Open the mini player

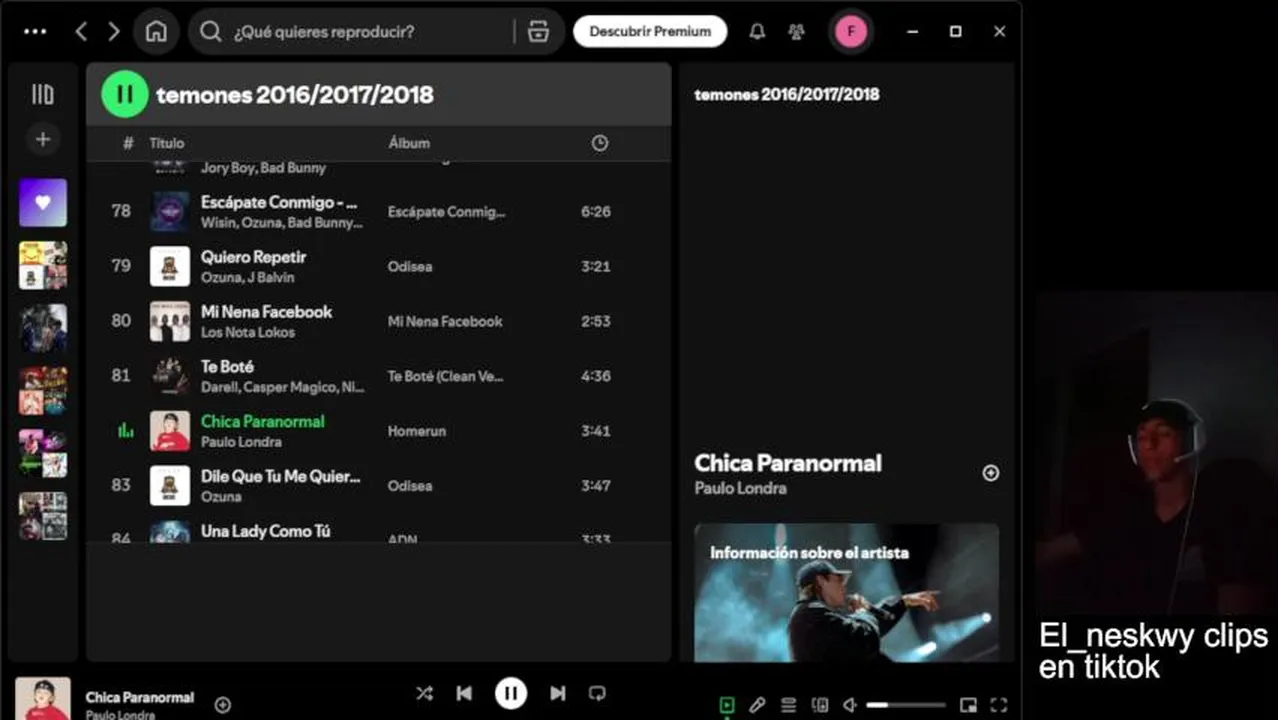click(x=967, y=705)
